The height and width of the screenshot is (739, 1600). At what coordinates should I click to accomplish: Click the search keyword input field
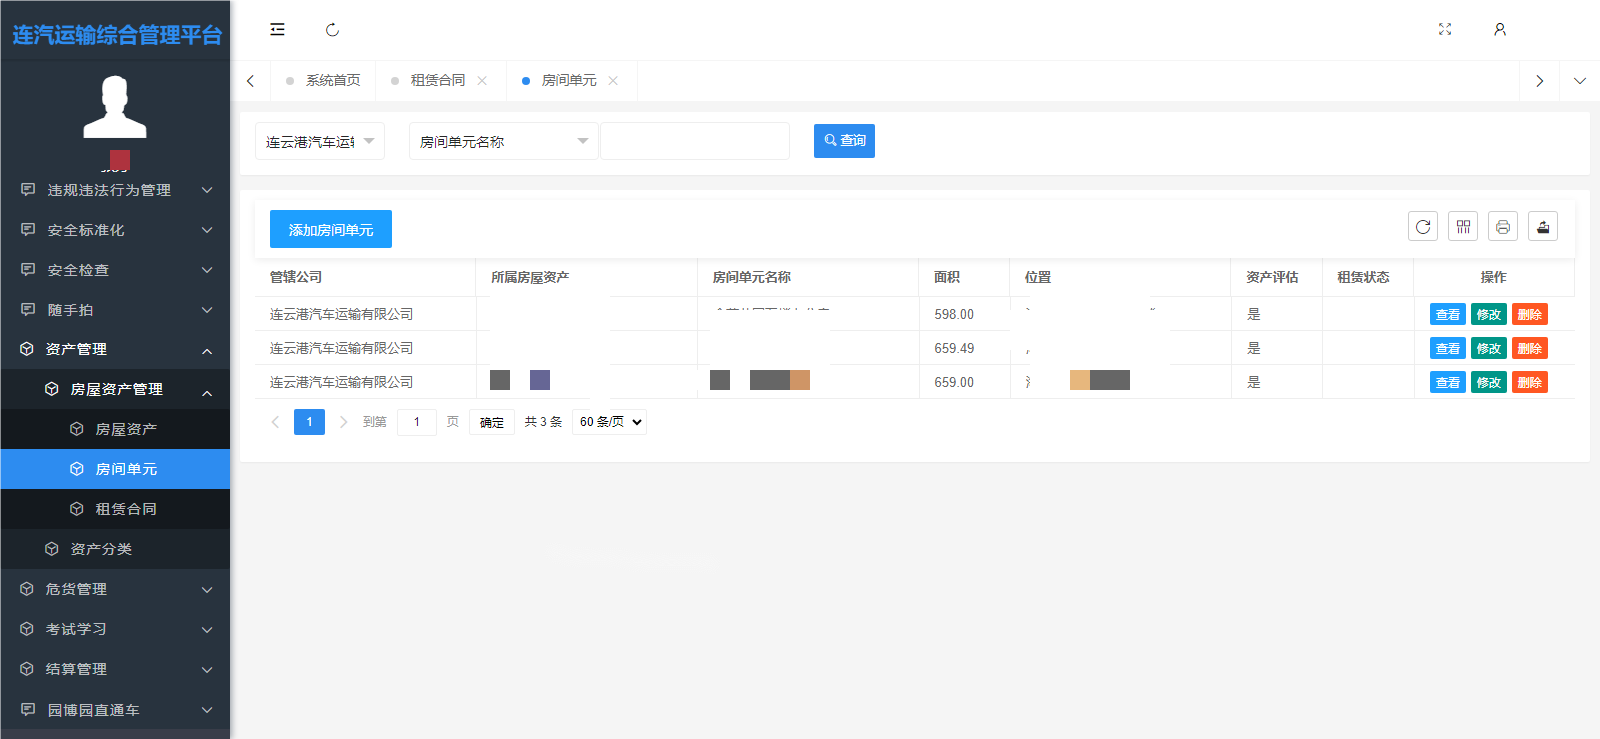point(694,142)
